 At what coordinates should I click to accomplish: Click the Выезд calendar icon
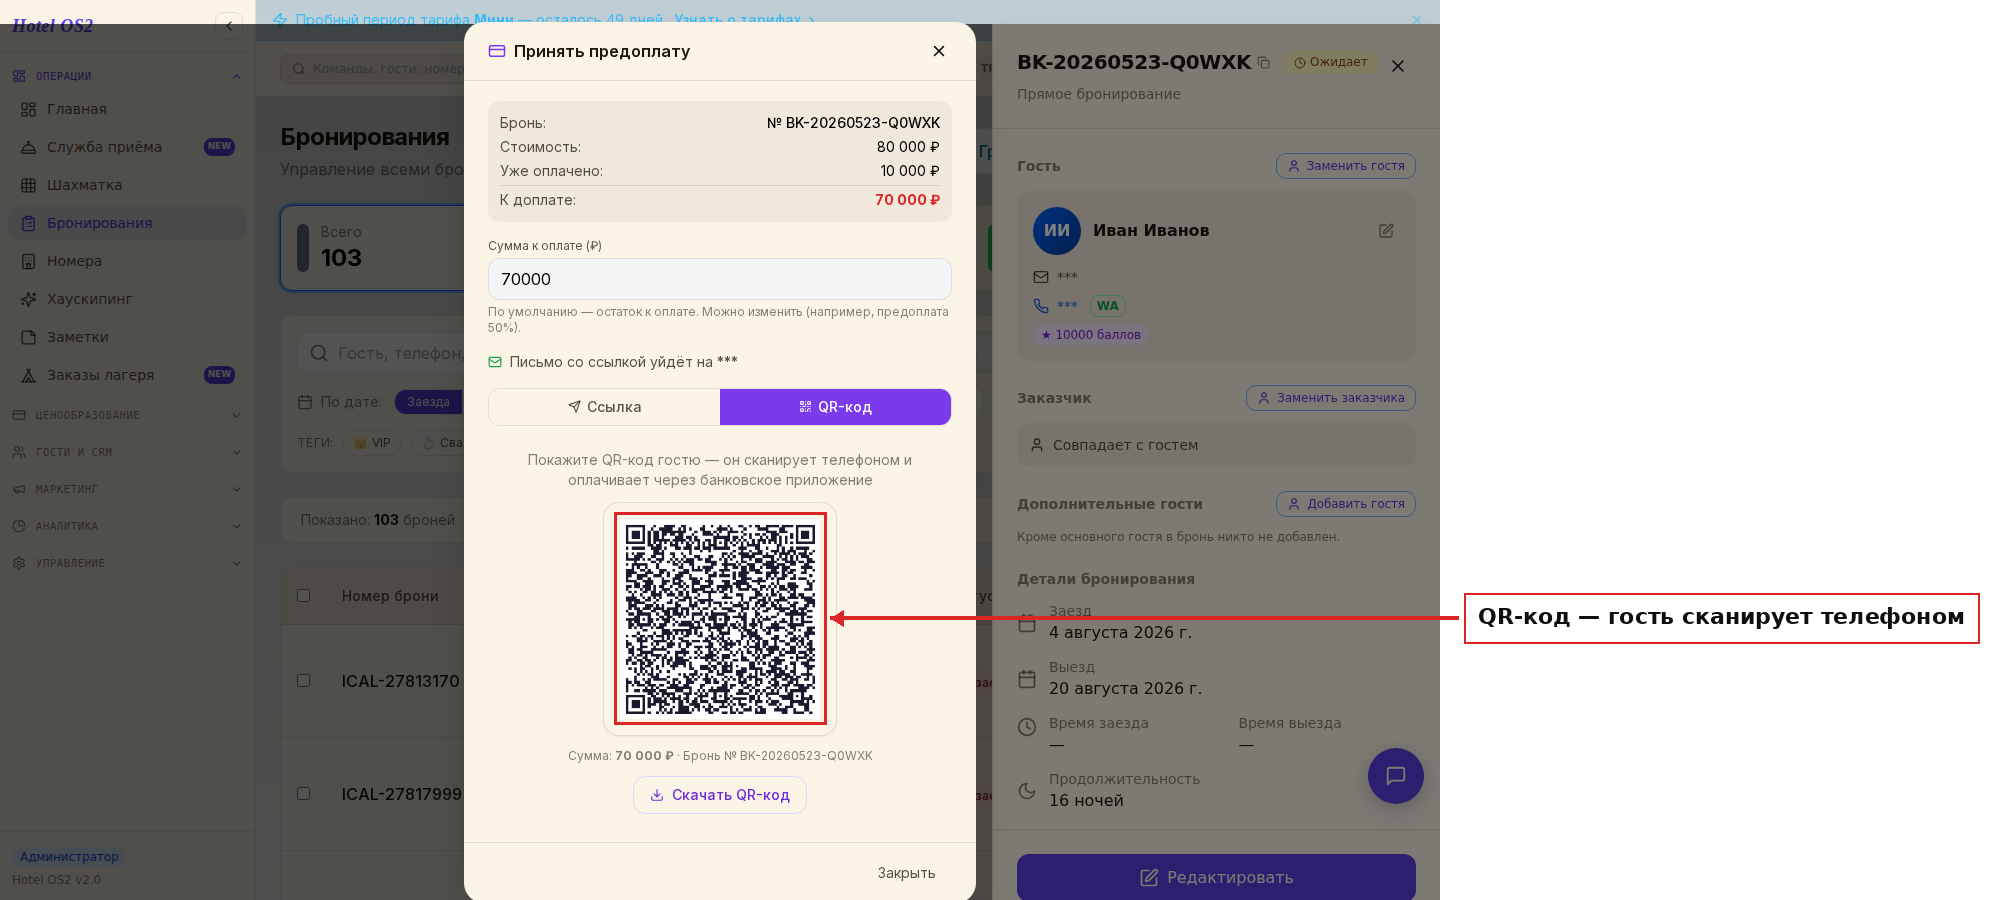coord(1027,679)
